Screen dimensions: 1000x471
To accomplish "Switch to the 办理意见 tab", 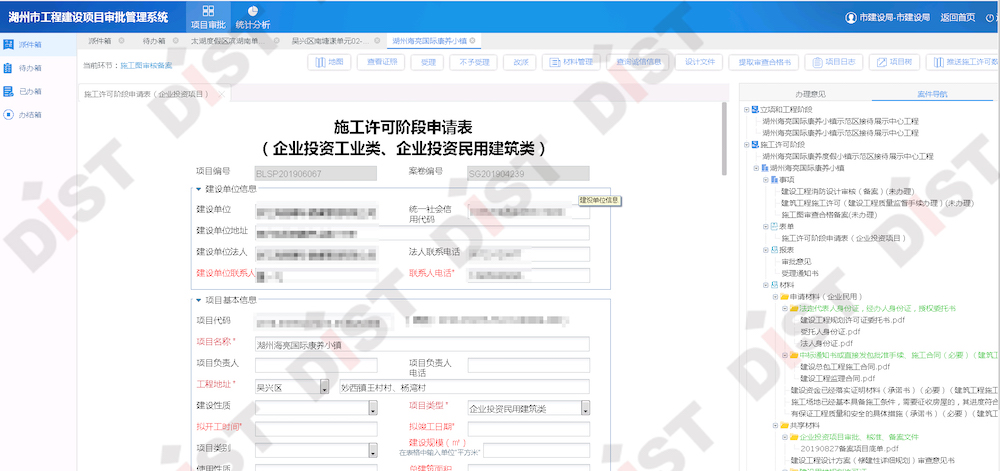I will click(x=808, y=93).
